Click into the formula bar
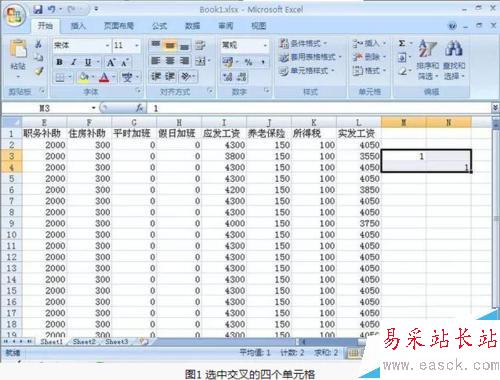 click(x=320, y=108)
